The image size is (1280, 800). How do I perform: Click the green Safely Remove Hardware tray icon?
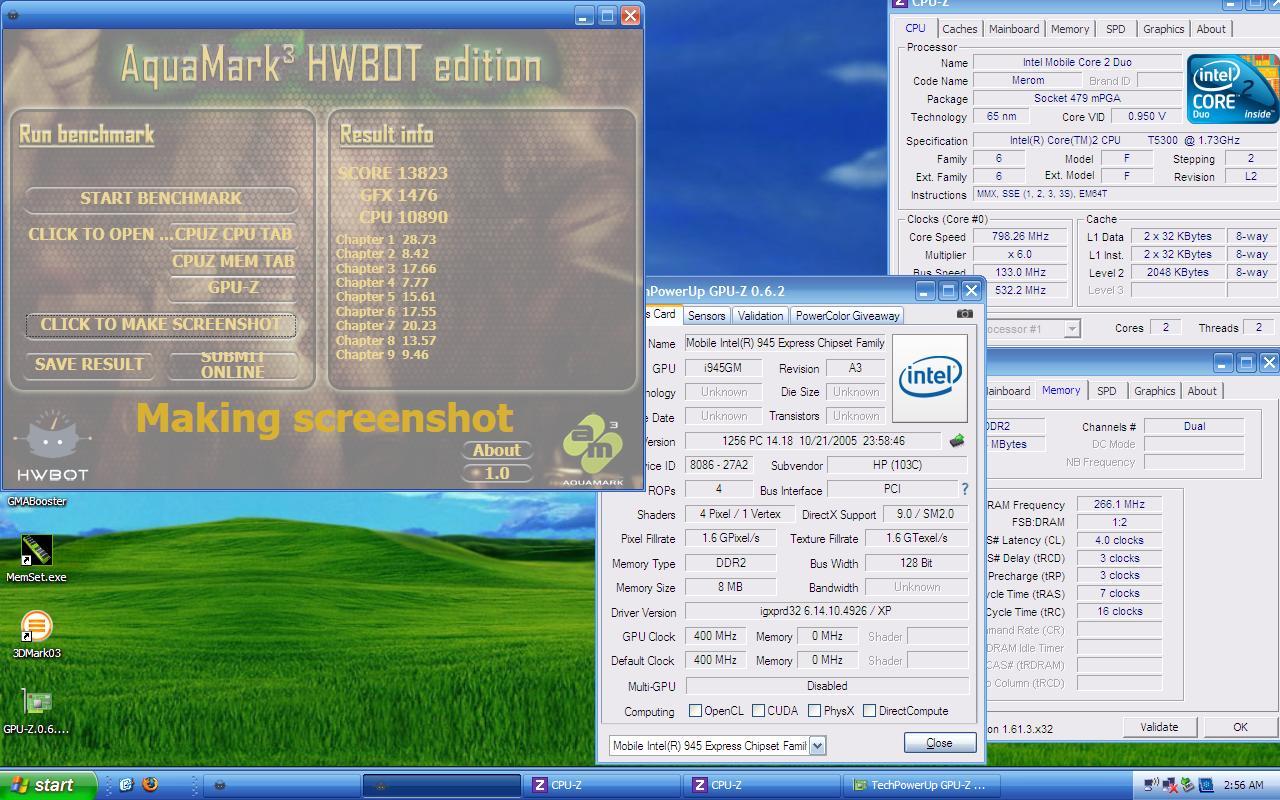[1187, 785]
